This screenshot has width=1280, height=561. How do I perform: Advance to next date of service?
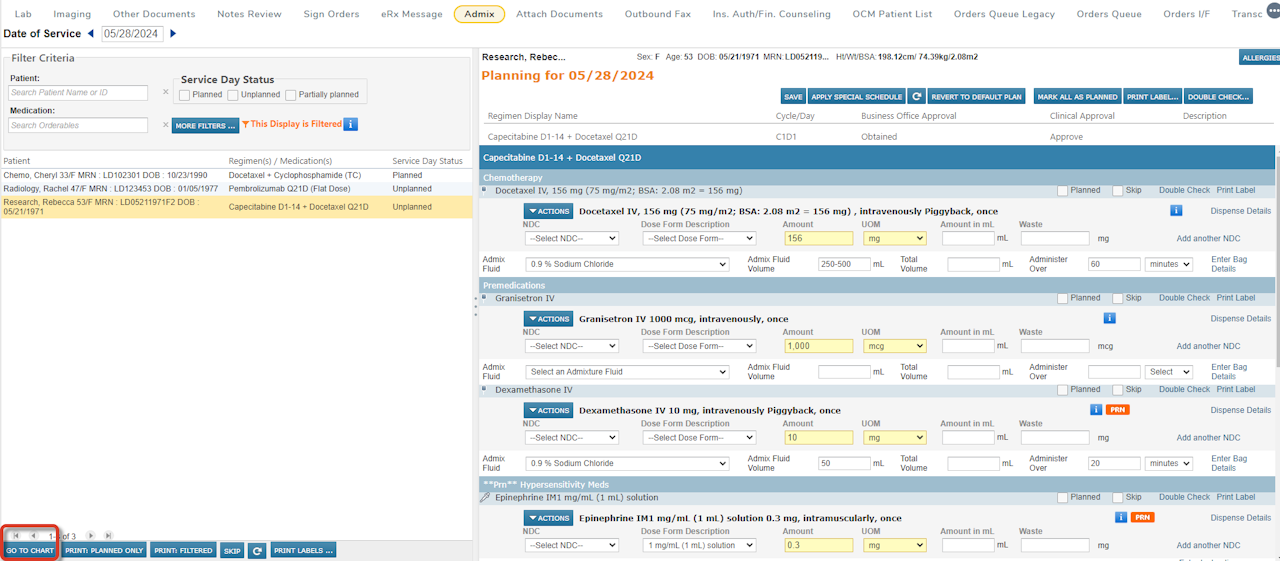pos(173,34)
